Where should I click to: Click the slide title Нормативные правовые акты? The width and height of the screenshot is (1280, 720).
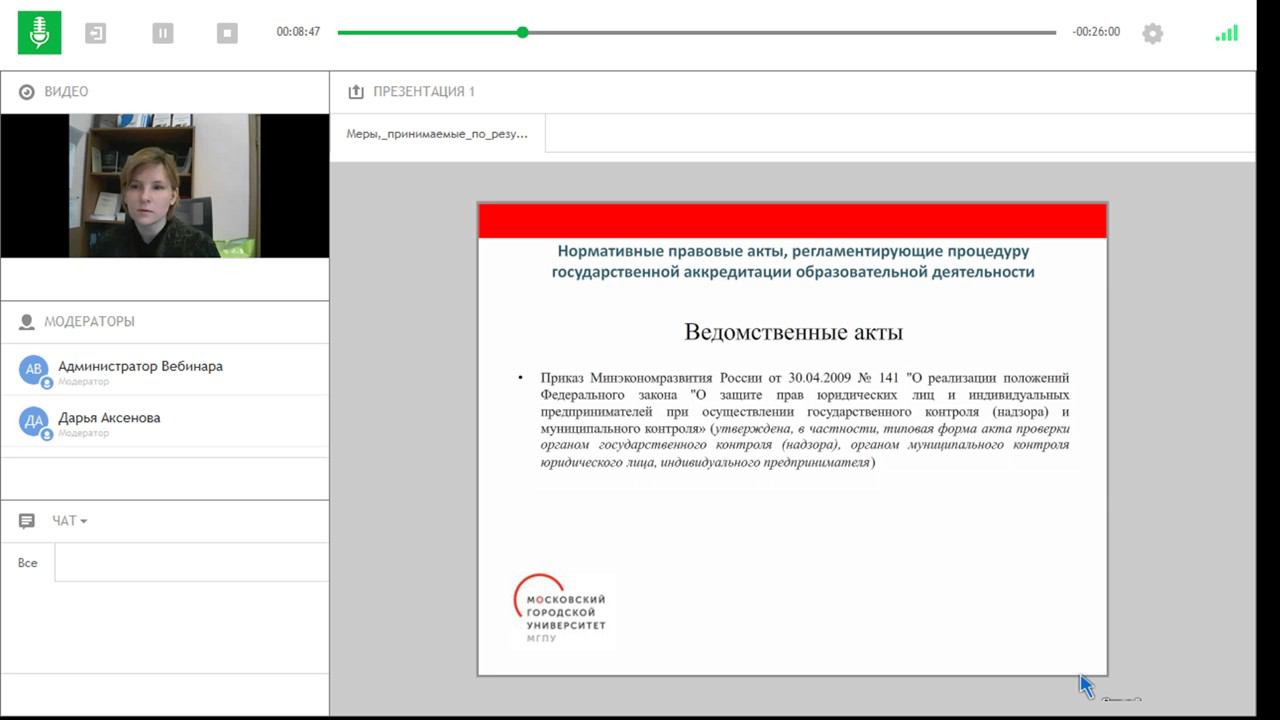[793, 261]
